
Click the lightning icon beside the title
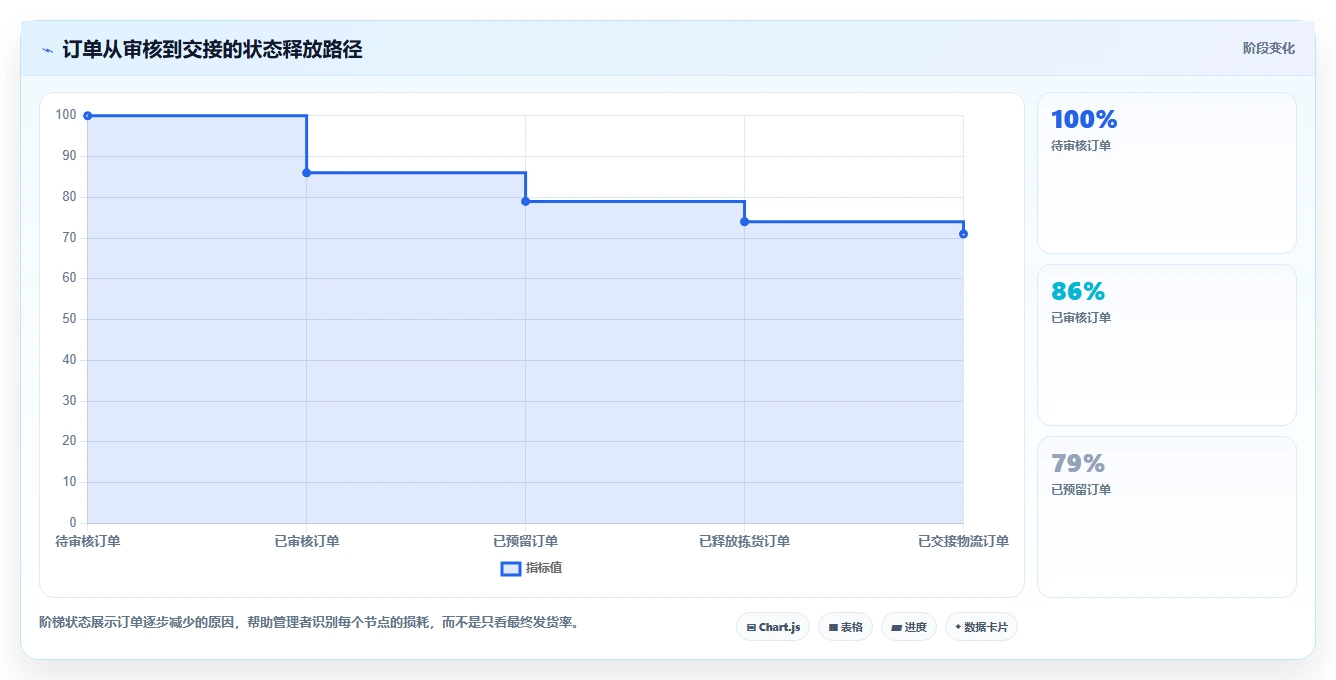tap(47, 50)
